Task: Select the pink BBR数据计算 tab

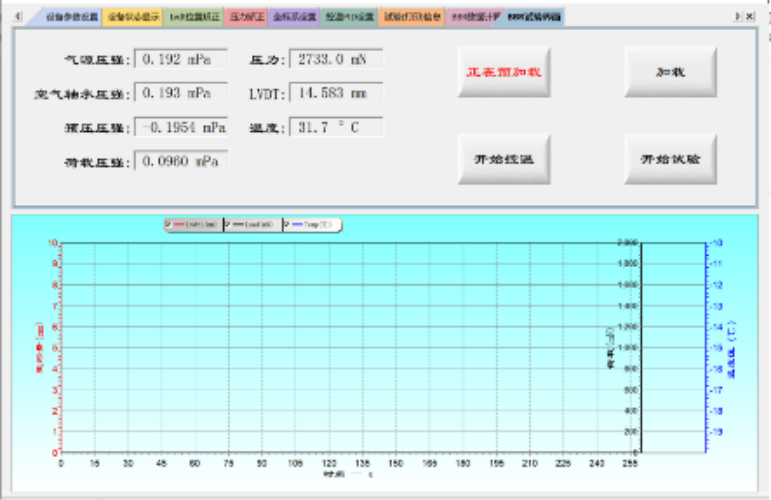Action: point(475,17)
